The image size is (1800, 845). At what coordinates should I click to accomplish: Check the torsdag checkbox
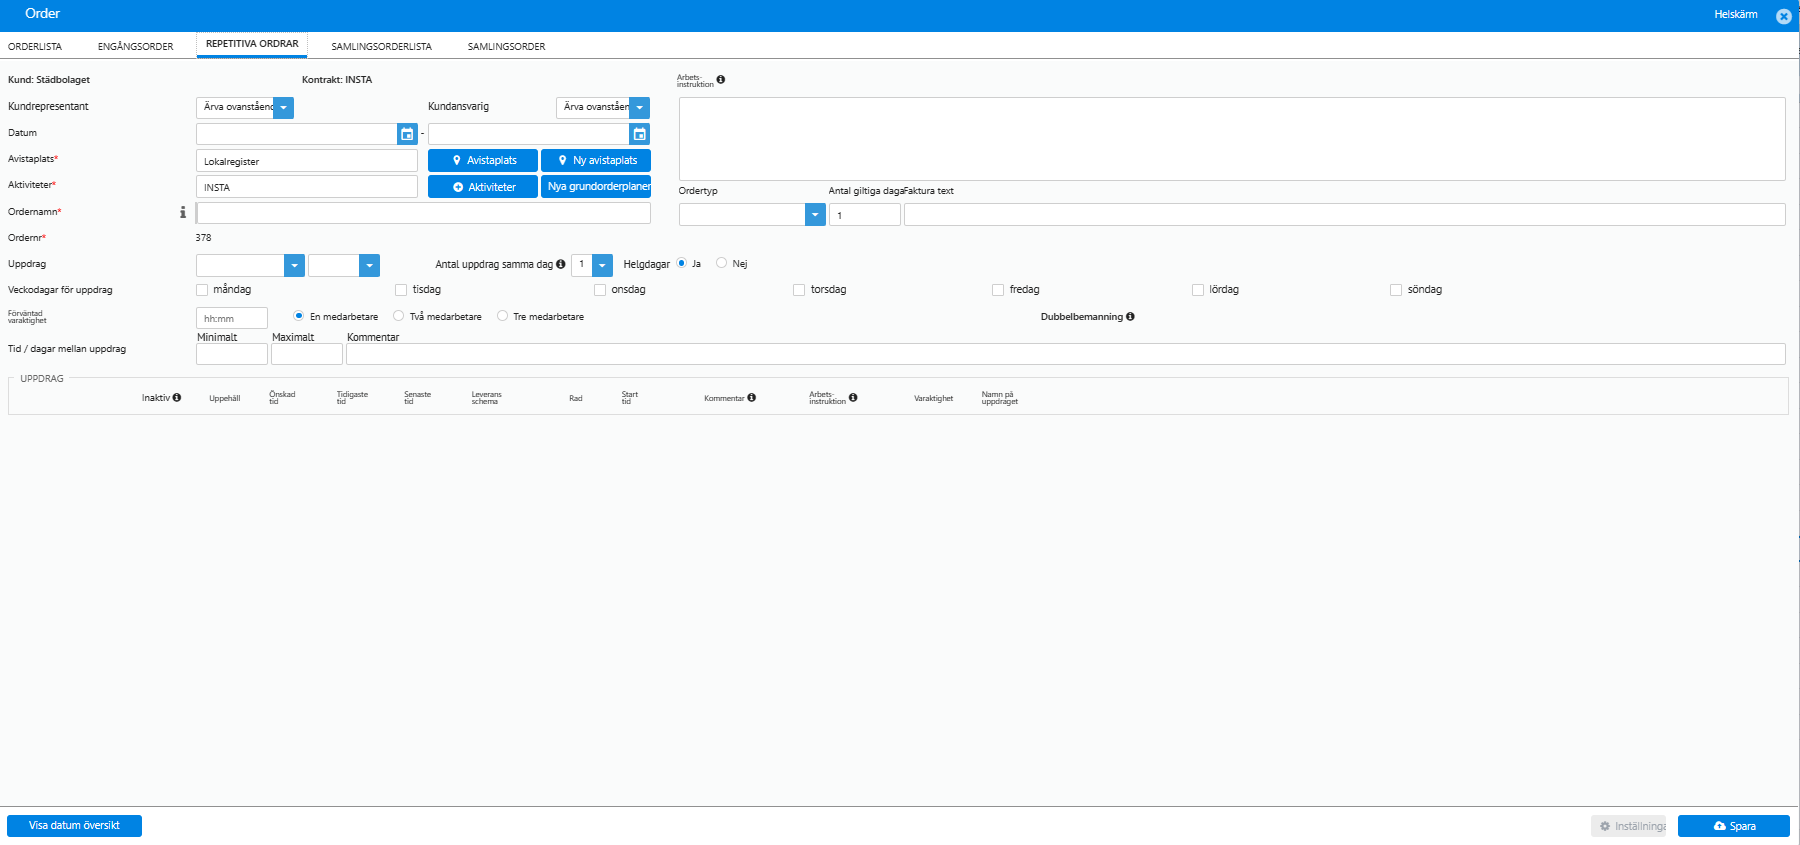799,290
